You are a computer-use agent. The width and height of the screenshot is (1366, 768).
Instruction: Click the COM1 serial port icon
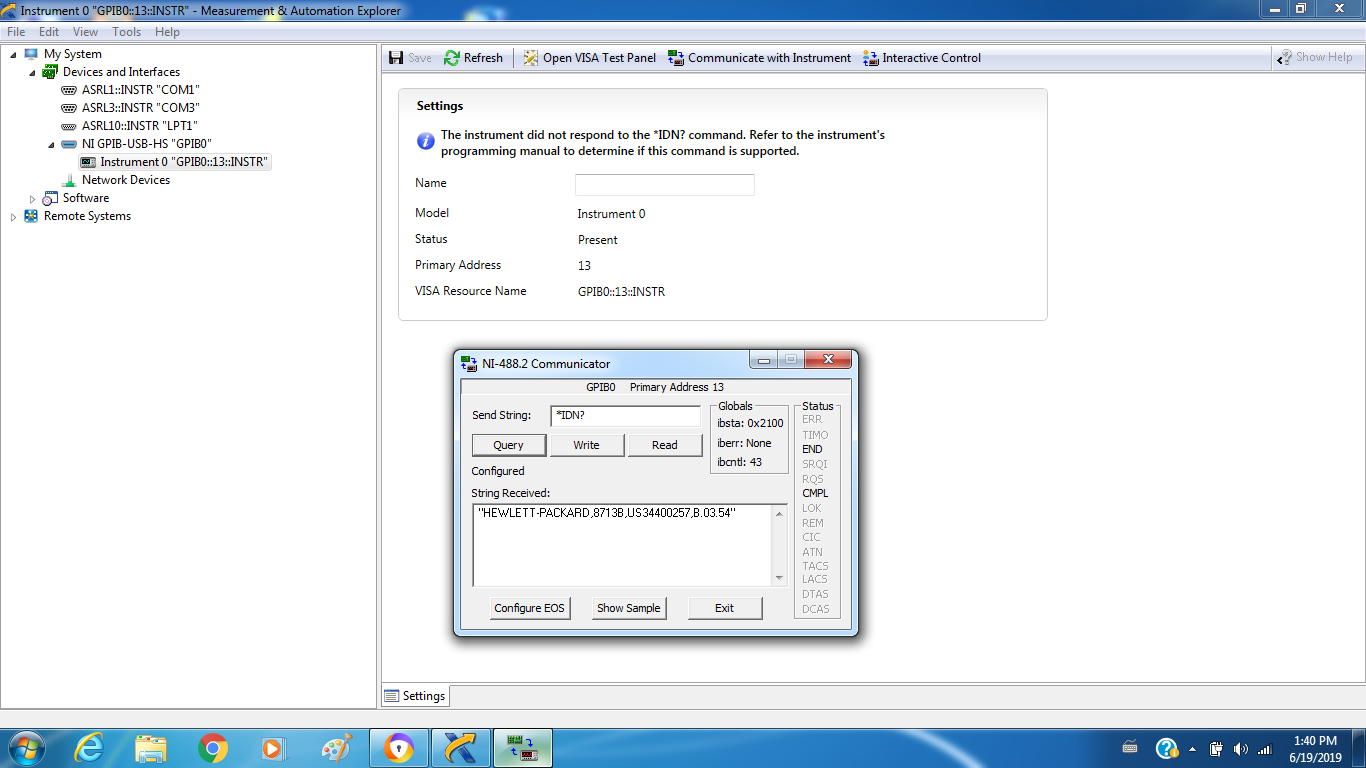point(69,90)
